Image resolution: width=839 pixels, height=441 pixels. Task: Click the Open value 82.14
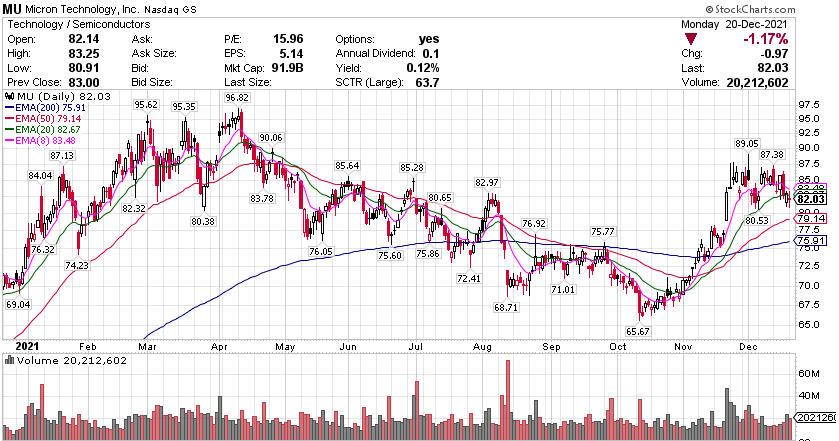click(83, 39)
